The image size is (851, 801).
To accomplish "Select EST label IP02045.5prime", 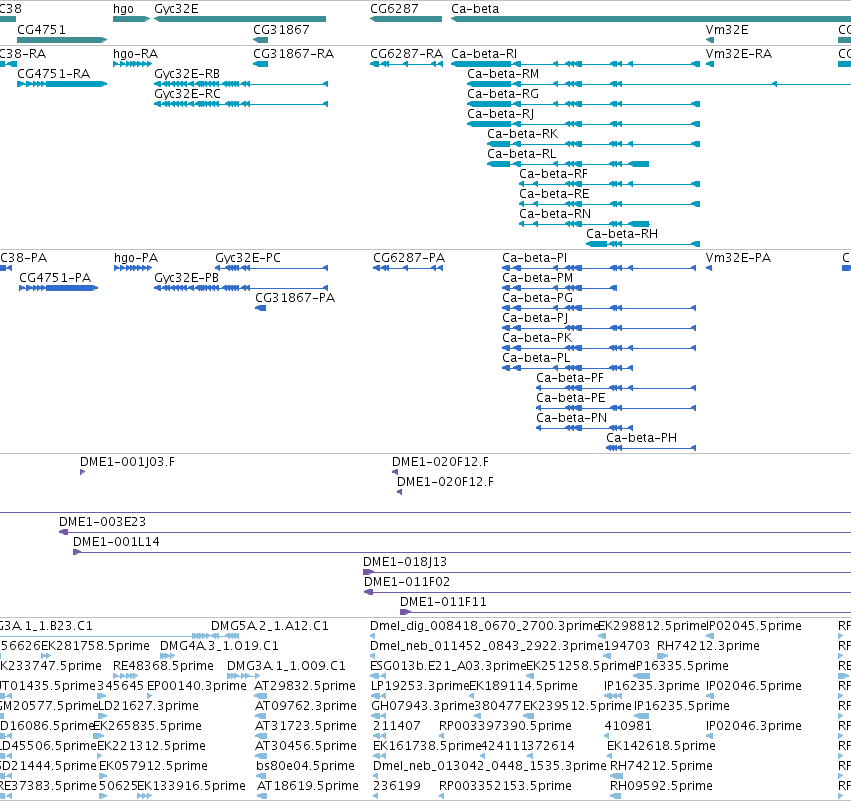I will (754, 626).
